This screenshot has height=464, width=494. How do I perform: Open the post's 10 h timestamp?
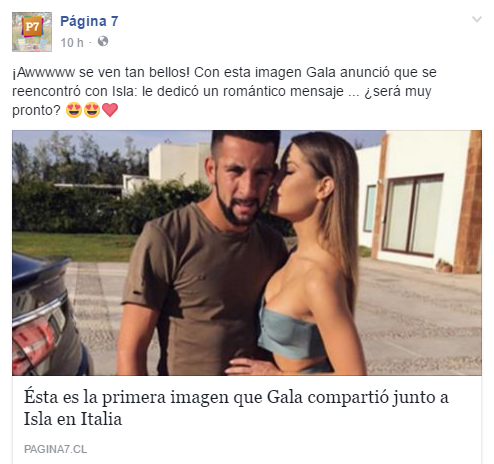pos(72,43)
